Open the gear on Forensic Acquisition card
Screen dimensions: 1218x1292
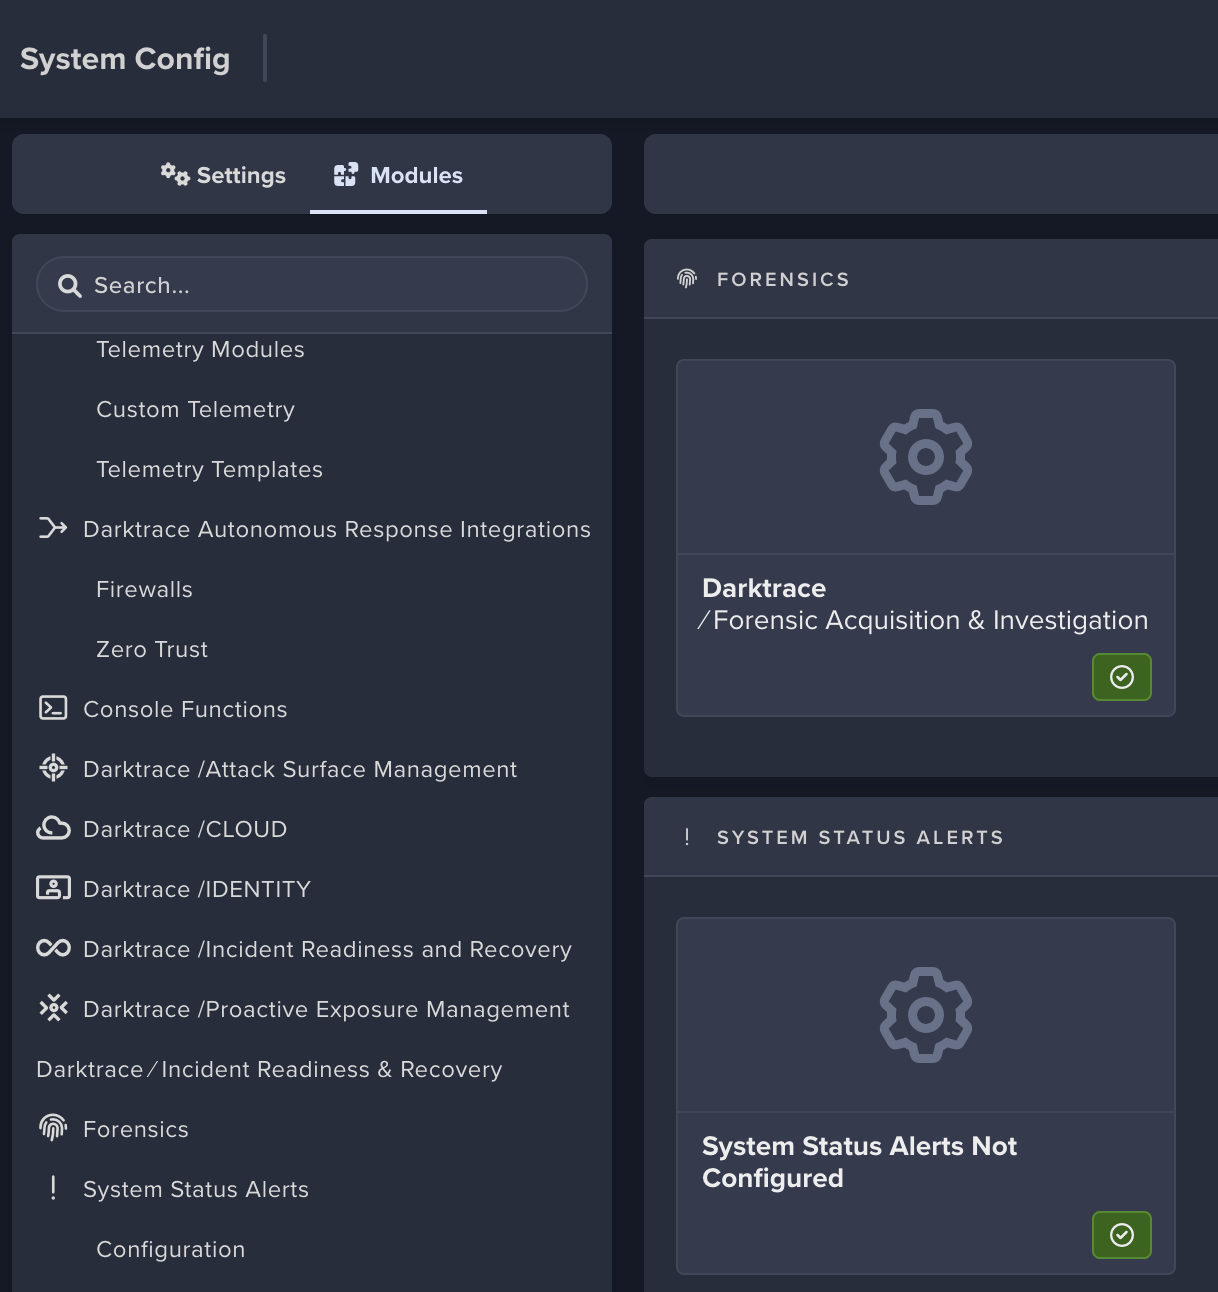tap(925, 457)
